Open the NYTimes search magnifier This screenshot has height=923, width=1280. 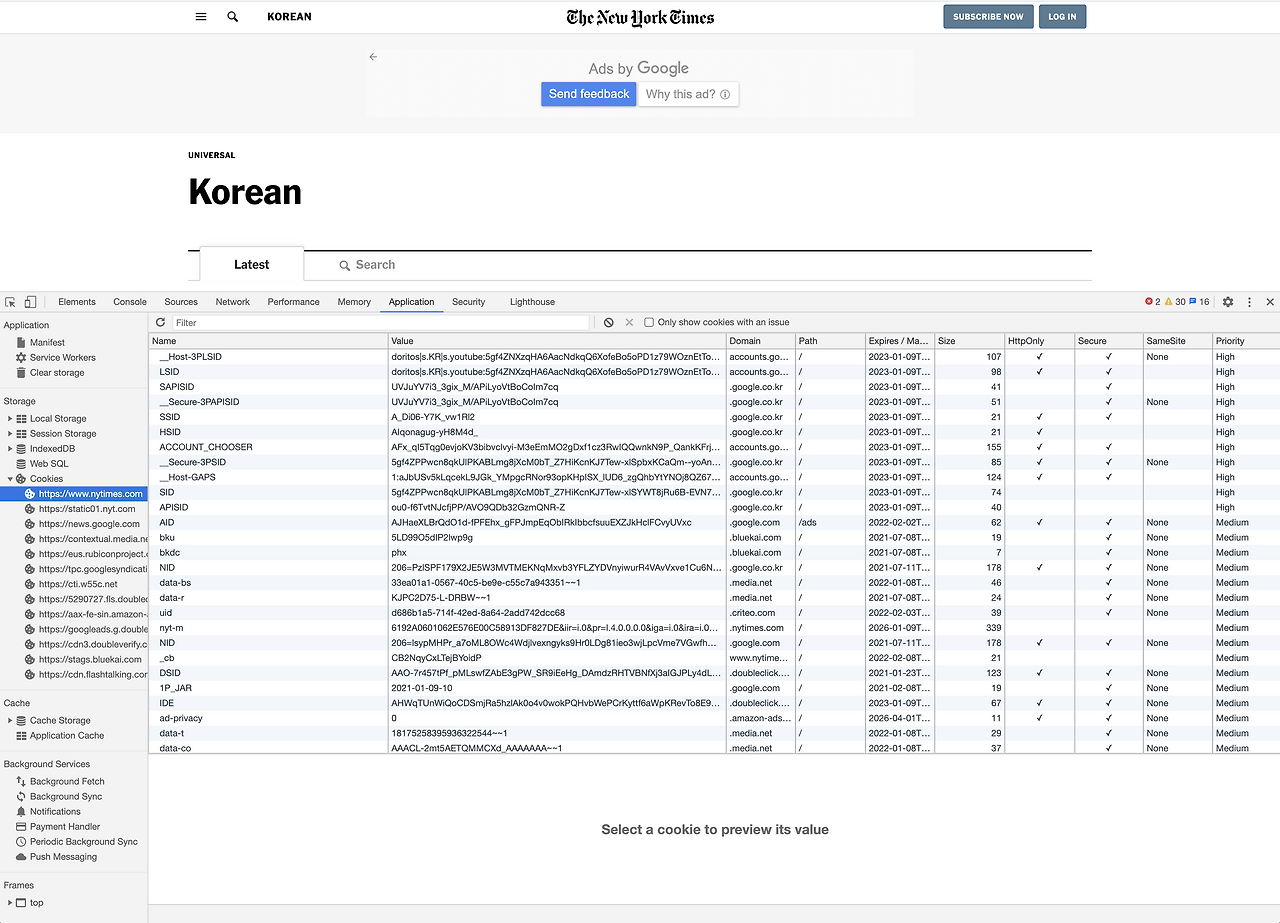click(232, 16)
